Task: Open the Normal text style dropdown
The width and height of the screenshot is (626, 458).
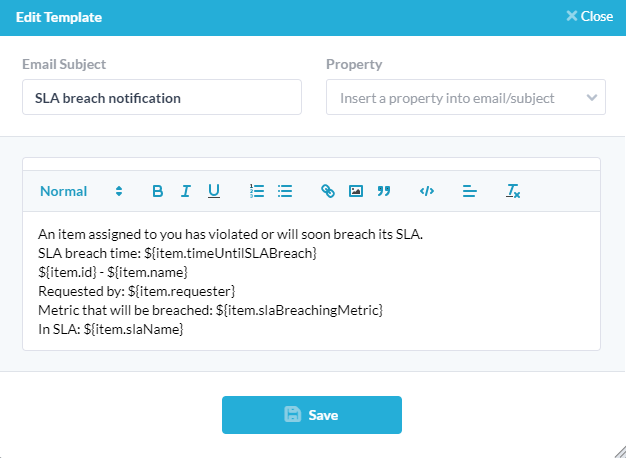Action: (81, 191)
